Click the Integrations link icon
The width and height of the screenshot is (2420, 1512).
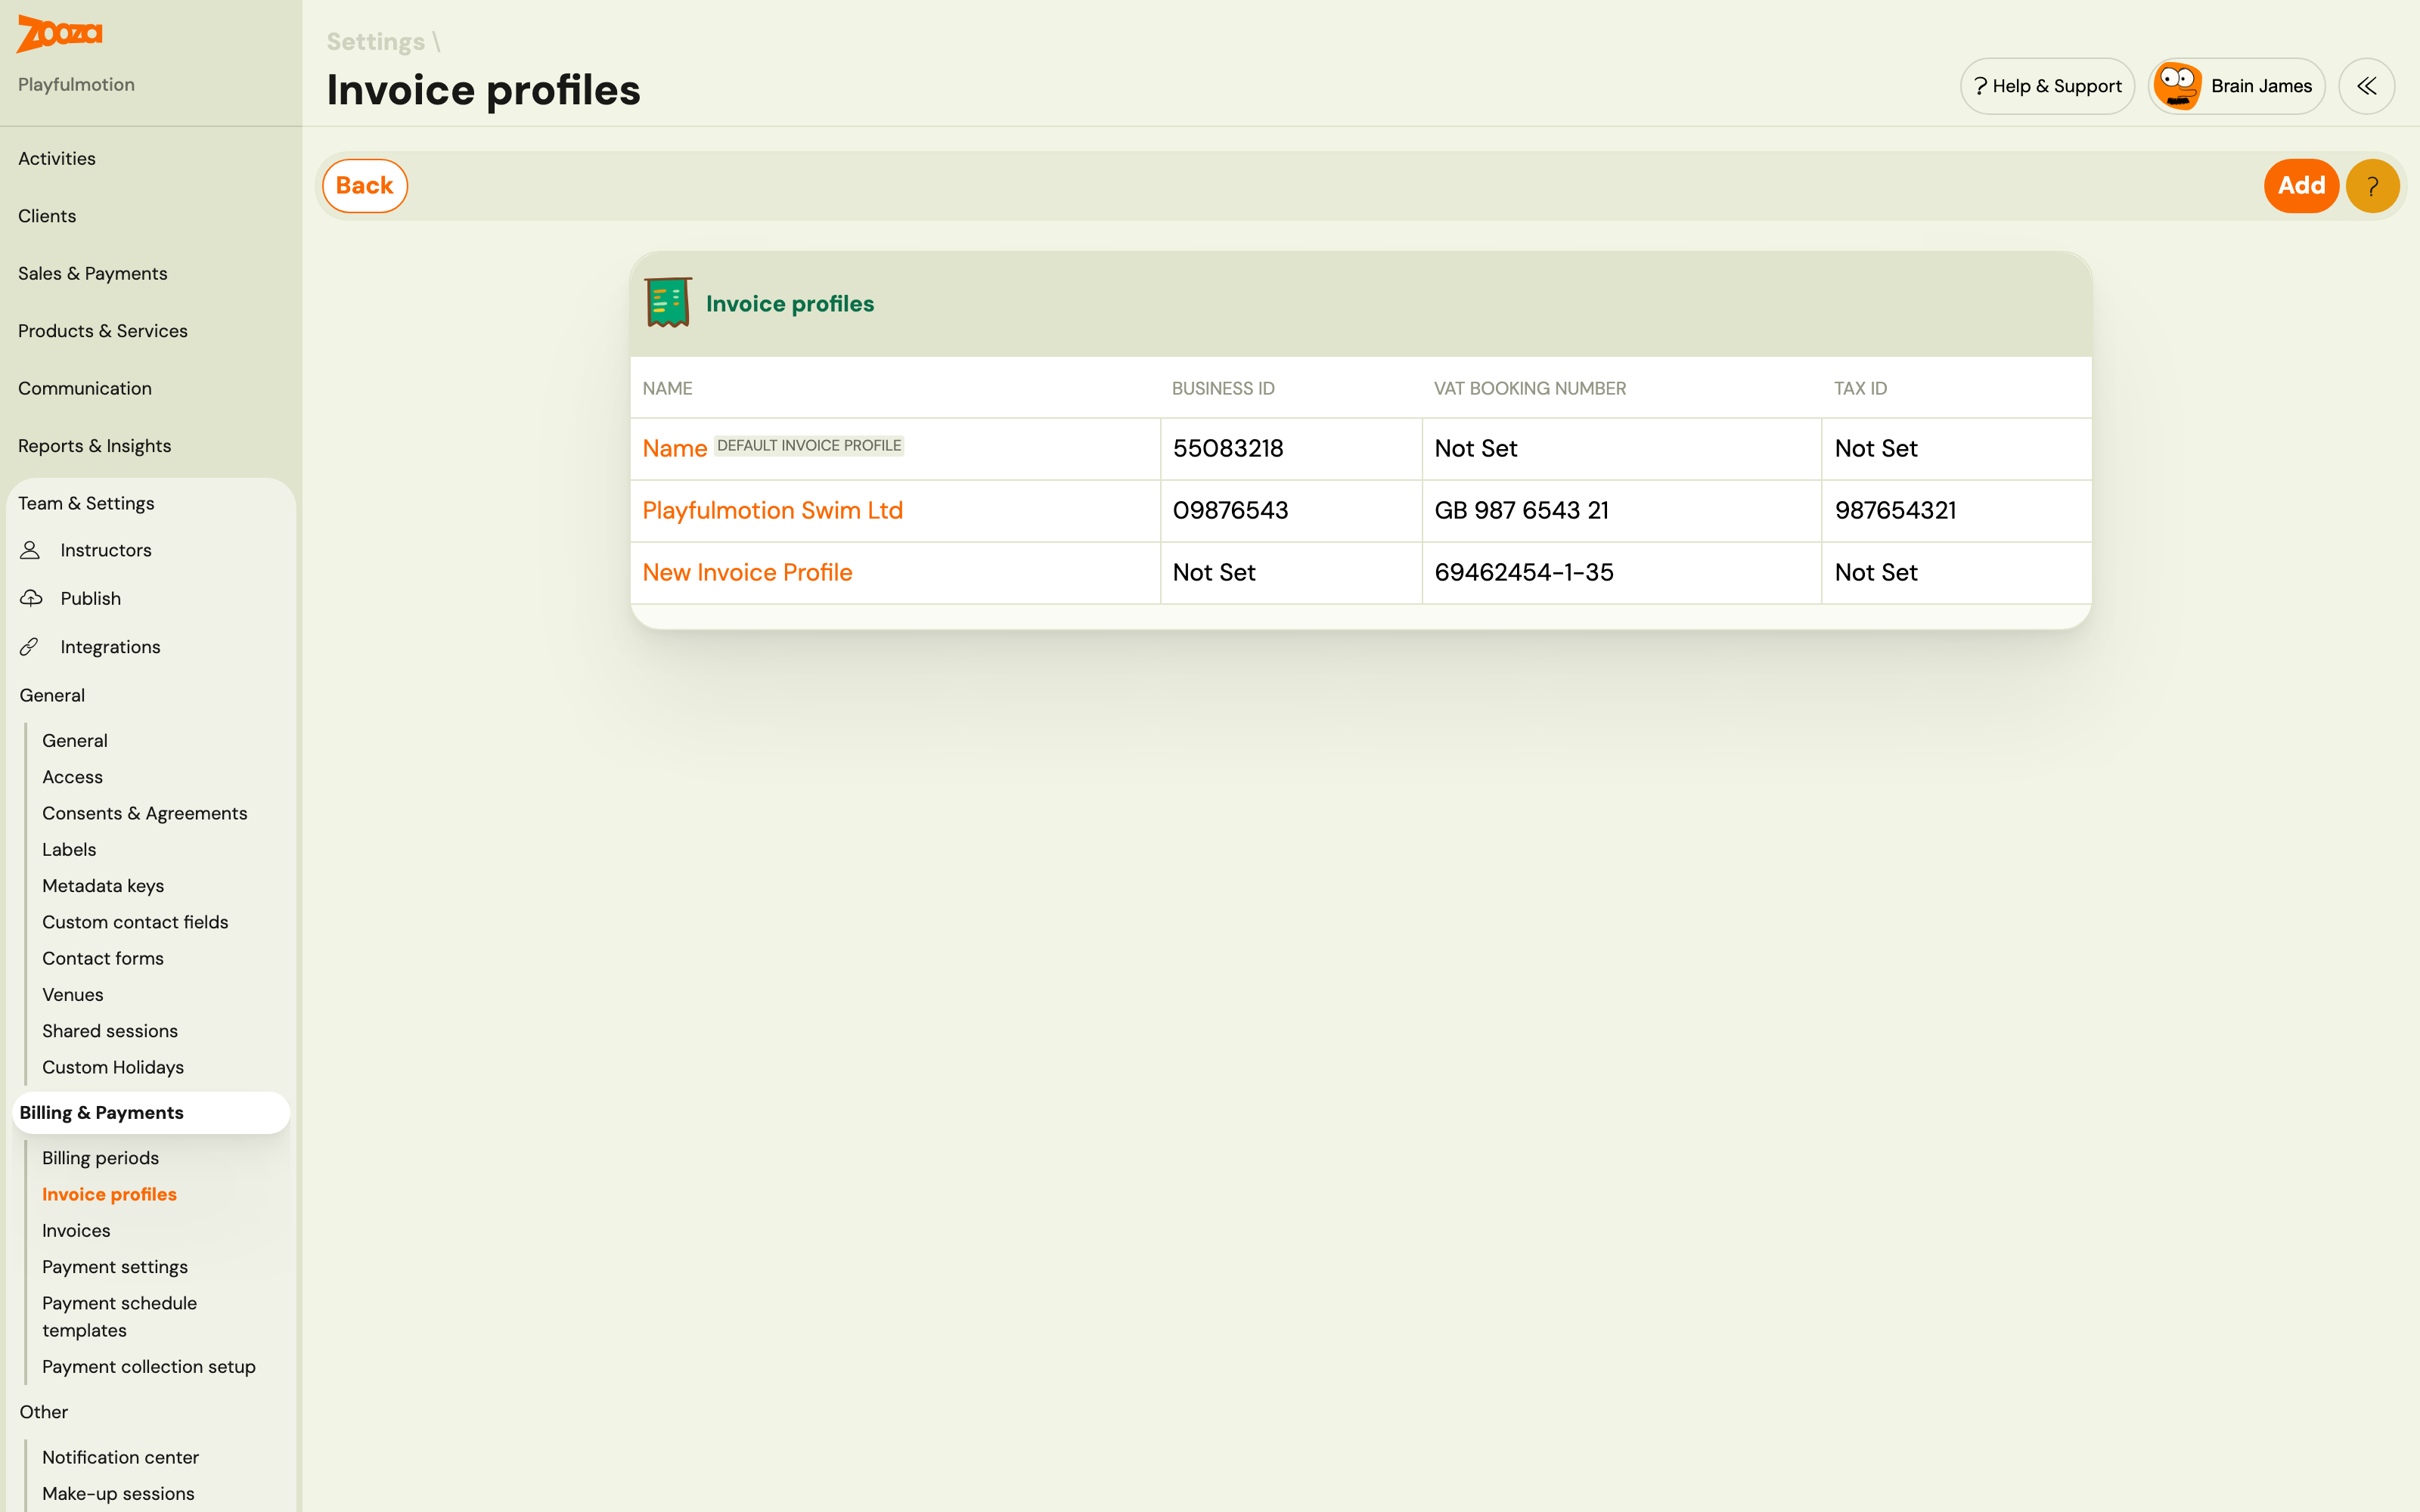(x=29, y=647)
